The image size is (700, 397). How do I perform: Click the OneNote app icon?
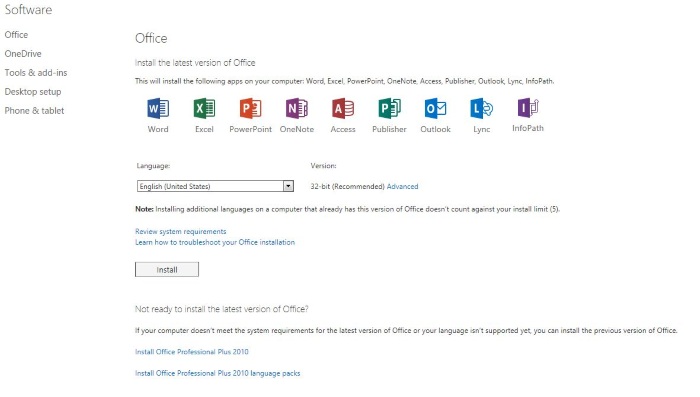(297, 108)
